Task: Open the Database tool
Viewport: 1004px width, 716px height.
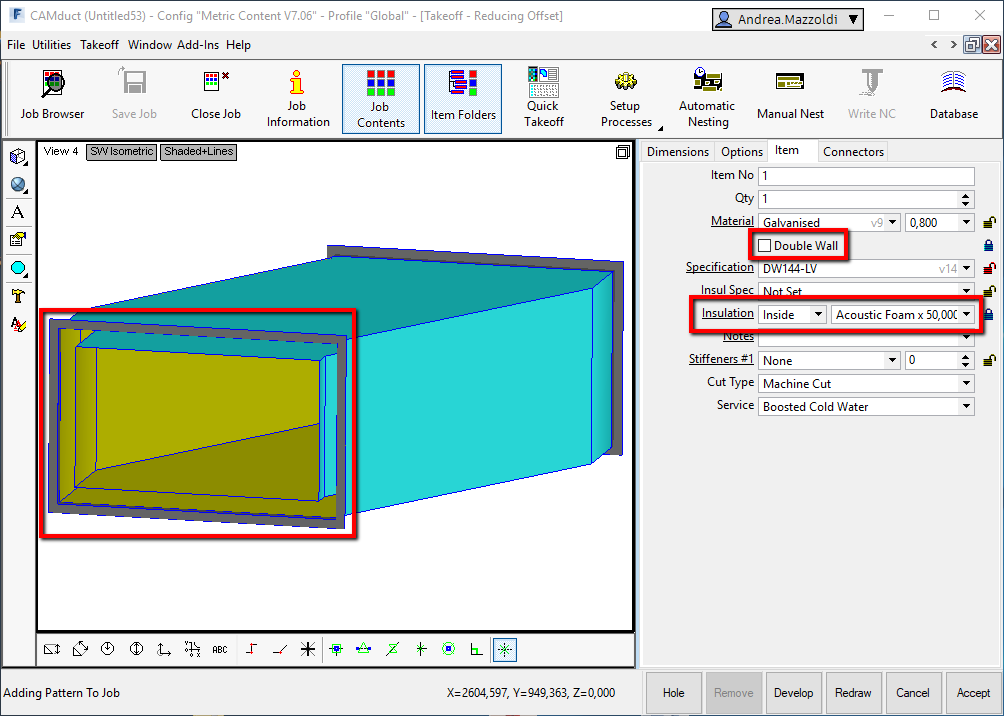Action: pos(953,97)
